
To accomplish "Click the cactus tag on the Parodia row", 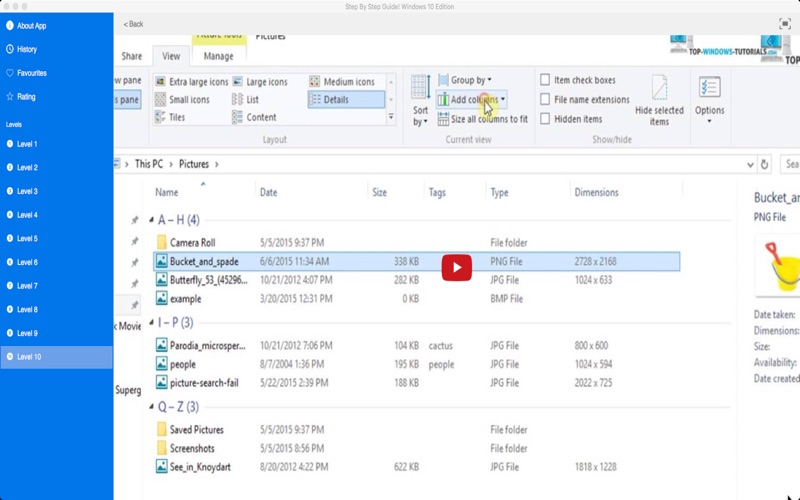I will pos(440,345).
